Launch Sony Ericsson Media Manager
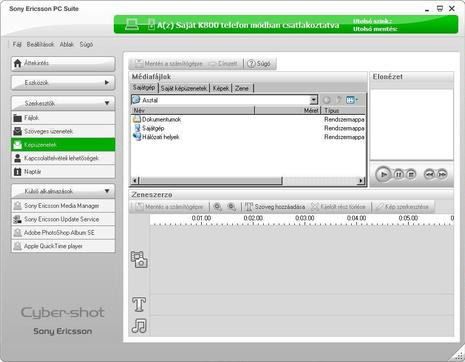This screenshot has height=362, width=465. coord(63,206)
